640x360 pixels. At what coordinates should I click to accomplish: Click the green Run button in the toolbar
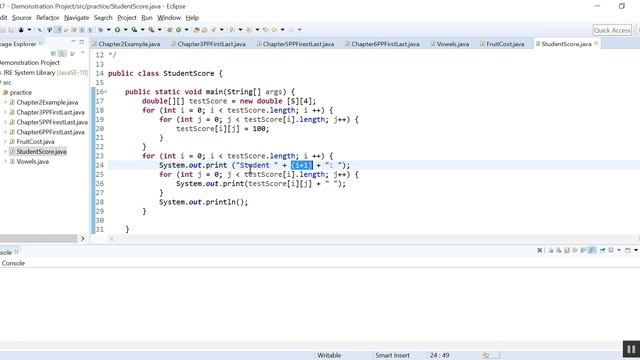(117, 30)
